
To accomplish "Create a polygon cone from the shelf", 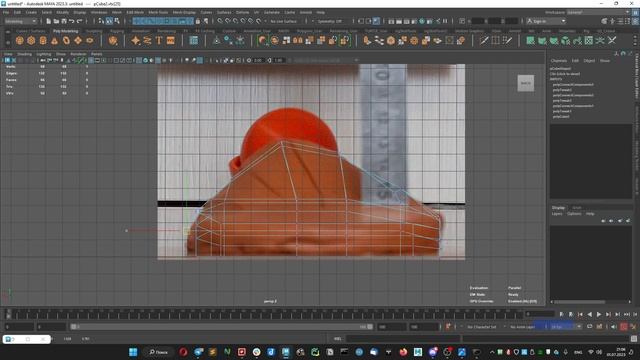I will pos(55,40).
